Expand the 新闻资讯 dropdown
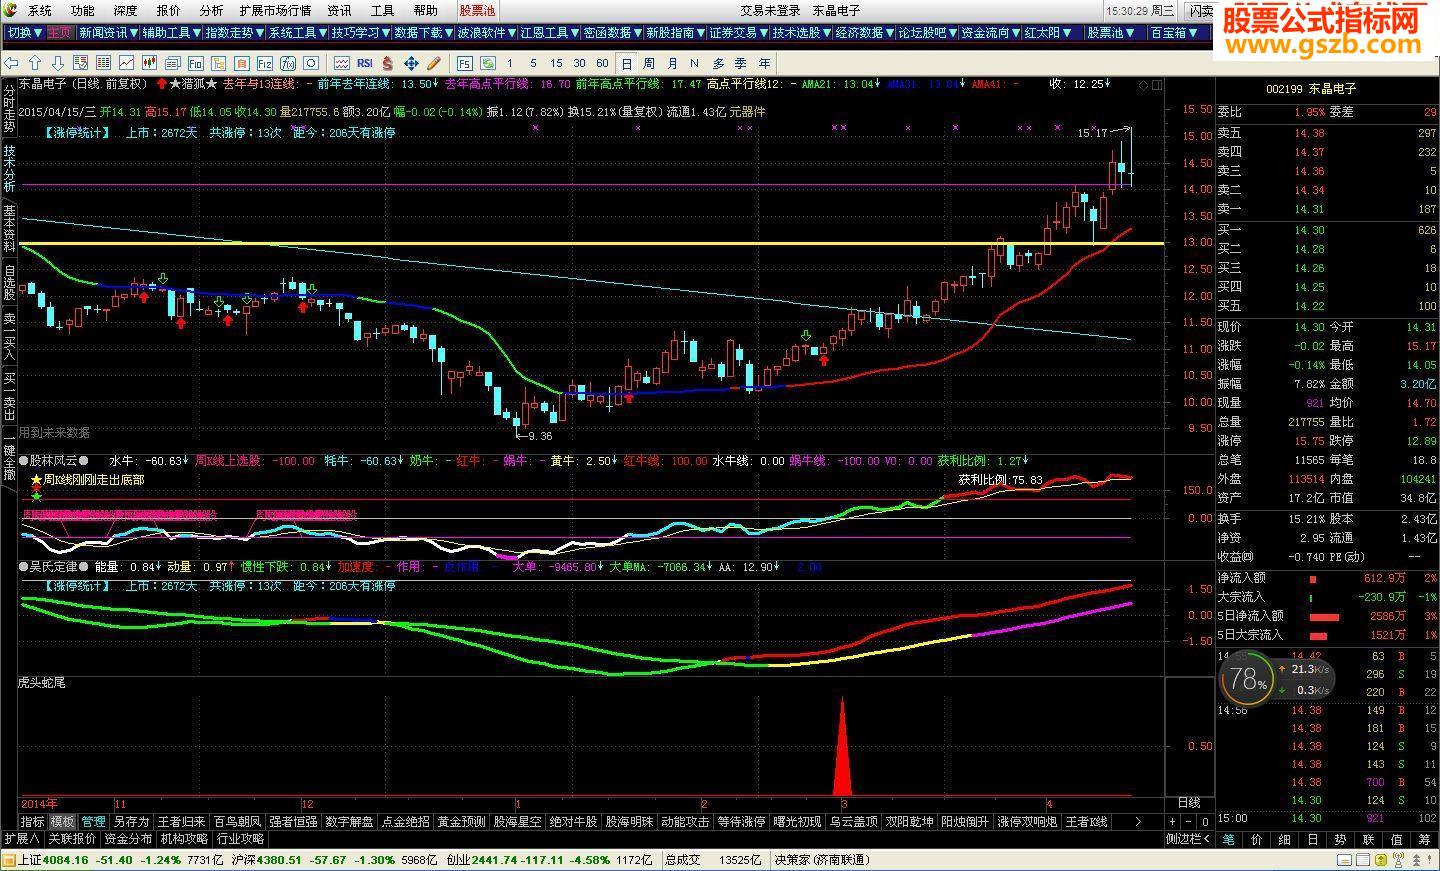 tap(109, 32)
